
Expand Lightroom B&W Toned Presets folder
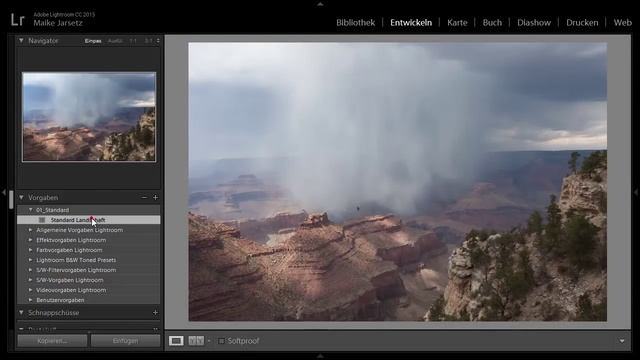tap(31, 260)
